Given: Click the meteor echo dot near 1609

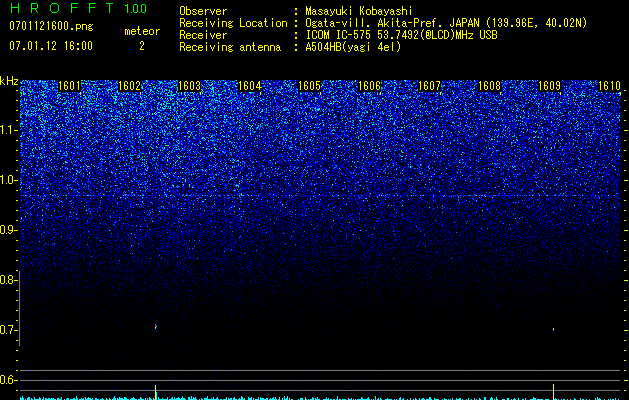Looking at the screenshot, I should click(554, 329).
